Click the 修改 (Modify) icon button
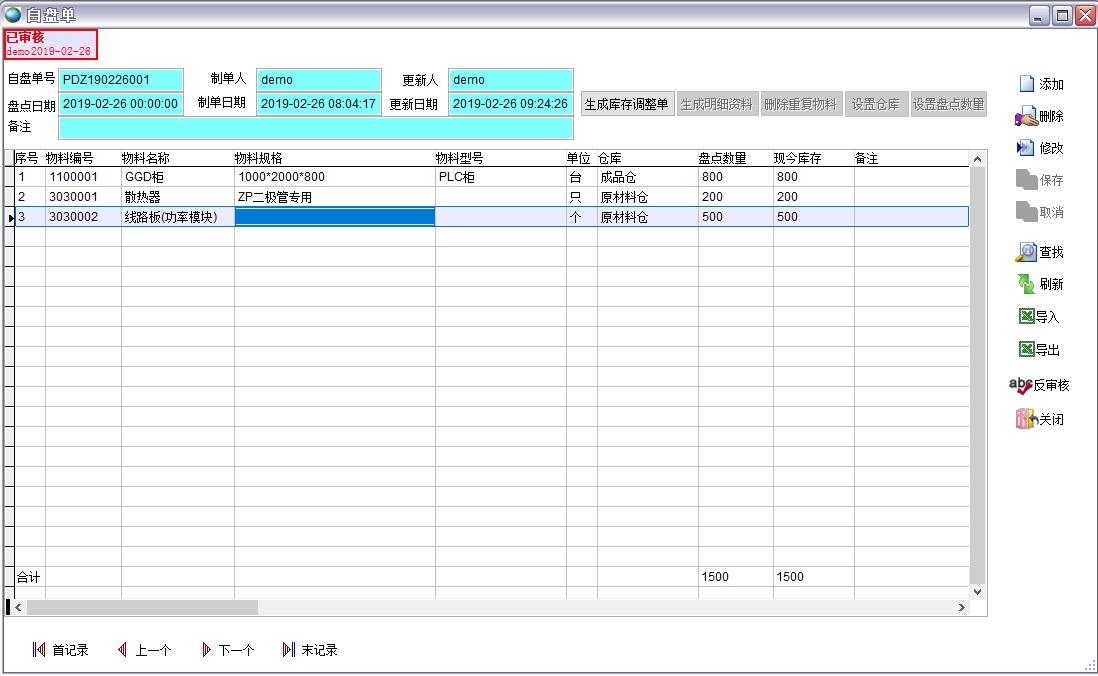The image size is (1098, 676). click(x=1027, y=148)
